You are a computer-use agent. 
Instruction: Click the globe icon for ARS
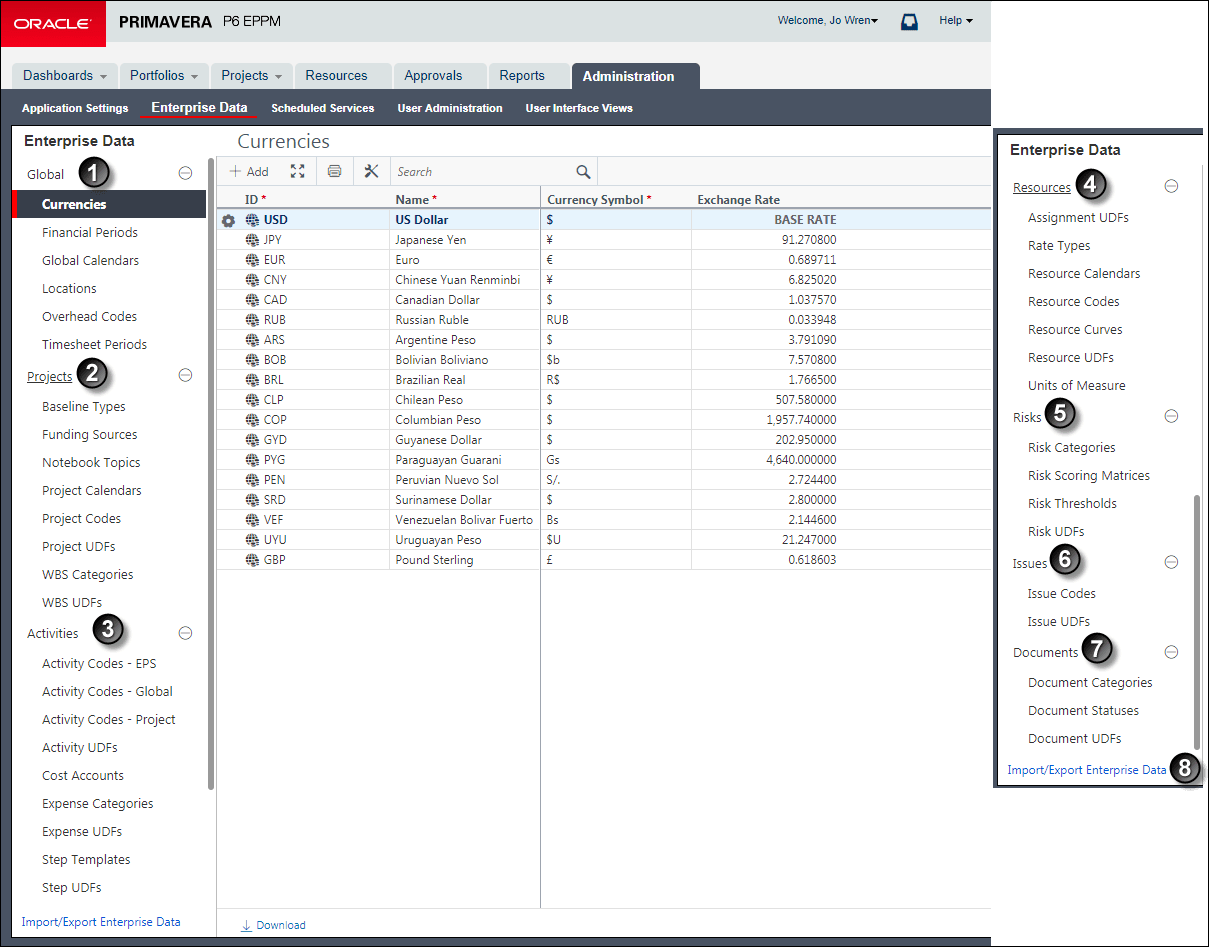coord(252,340)
